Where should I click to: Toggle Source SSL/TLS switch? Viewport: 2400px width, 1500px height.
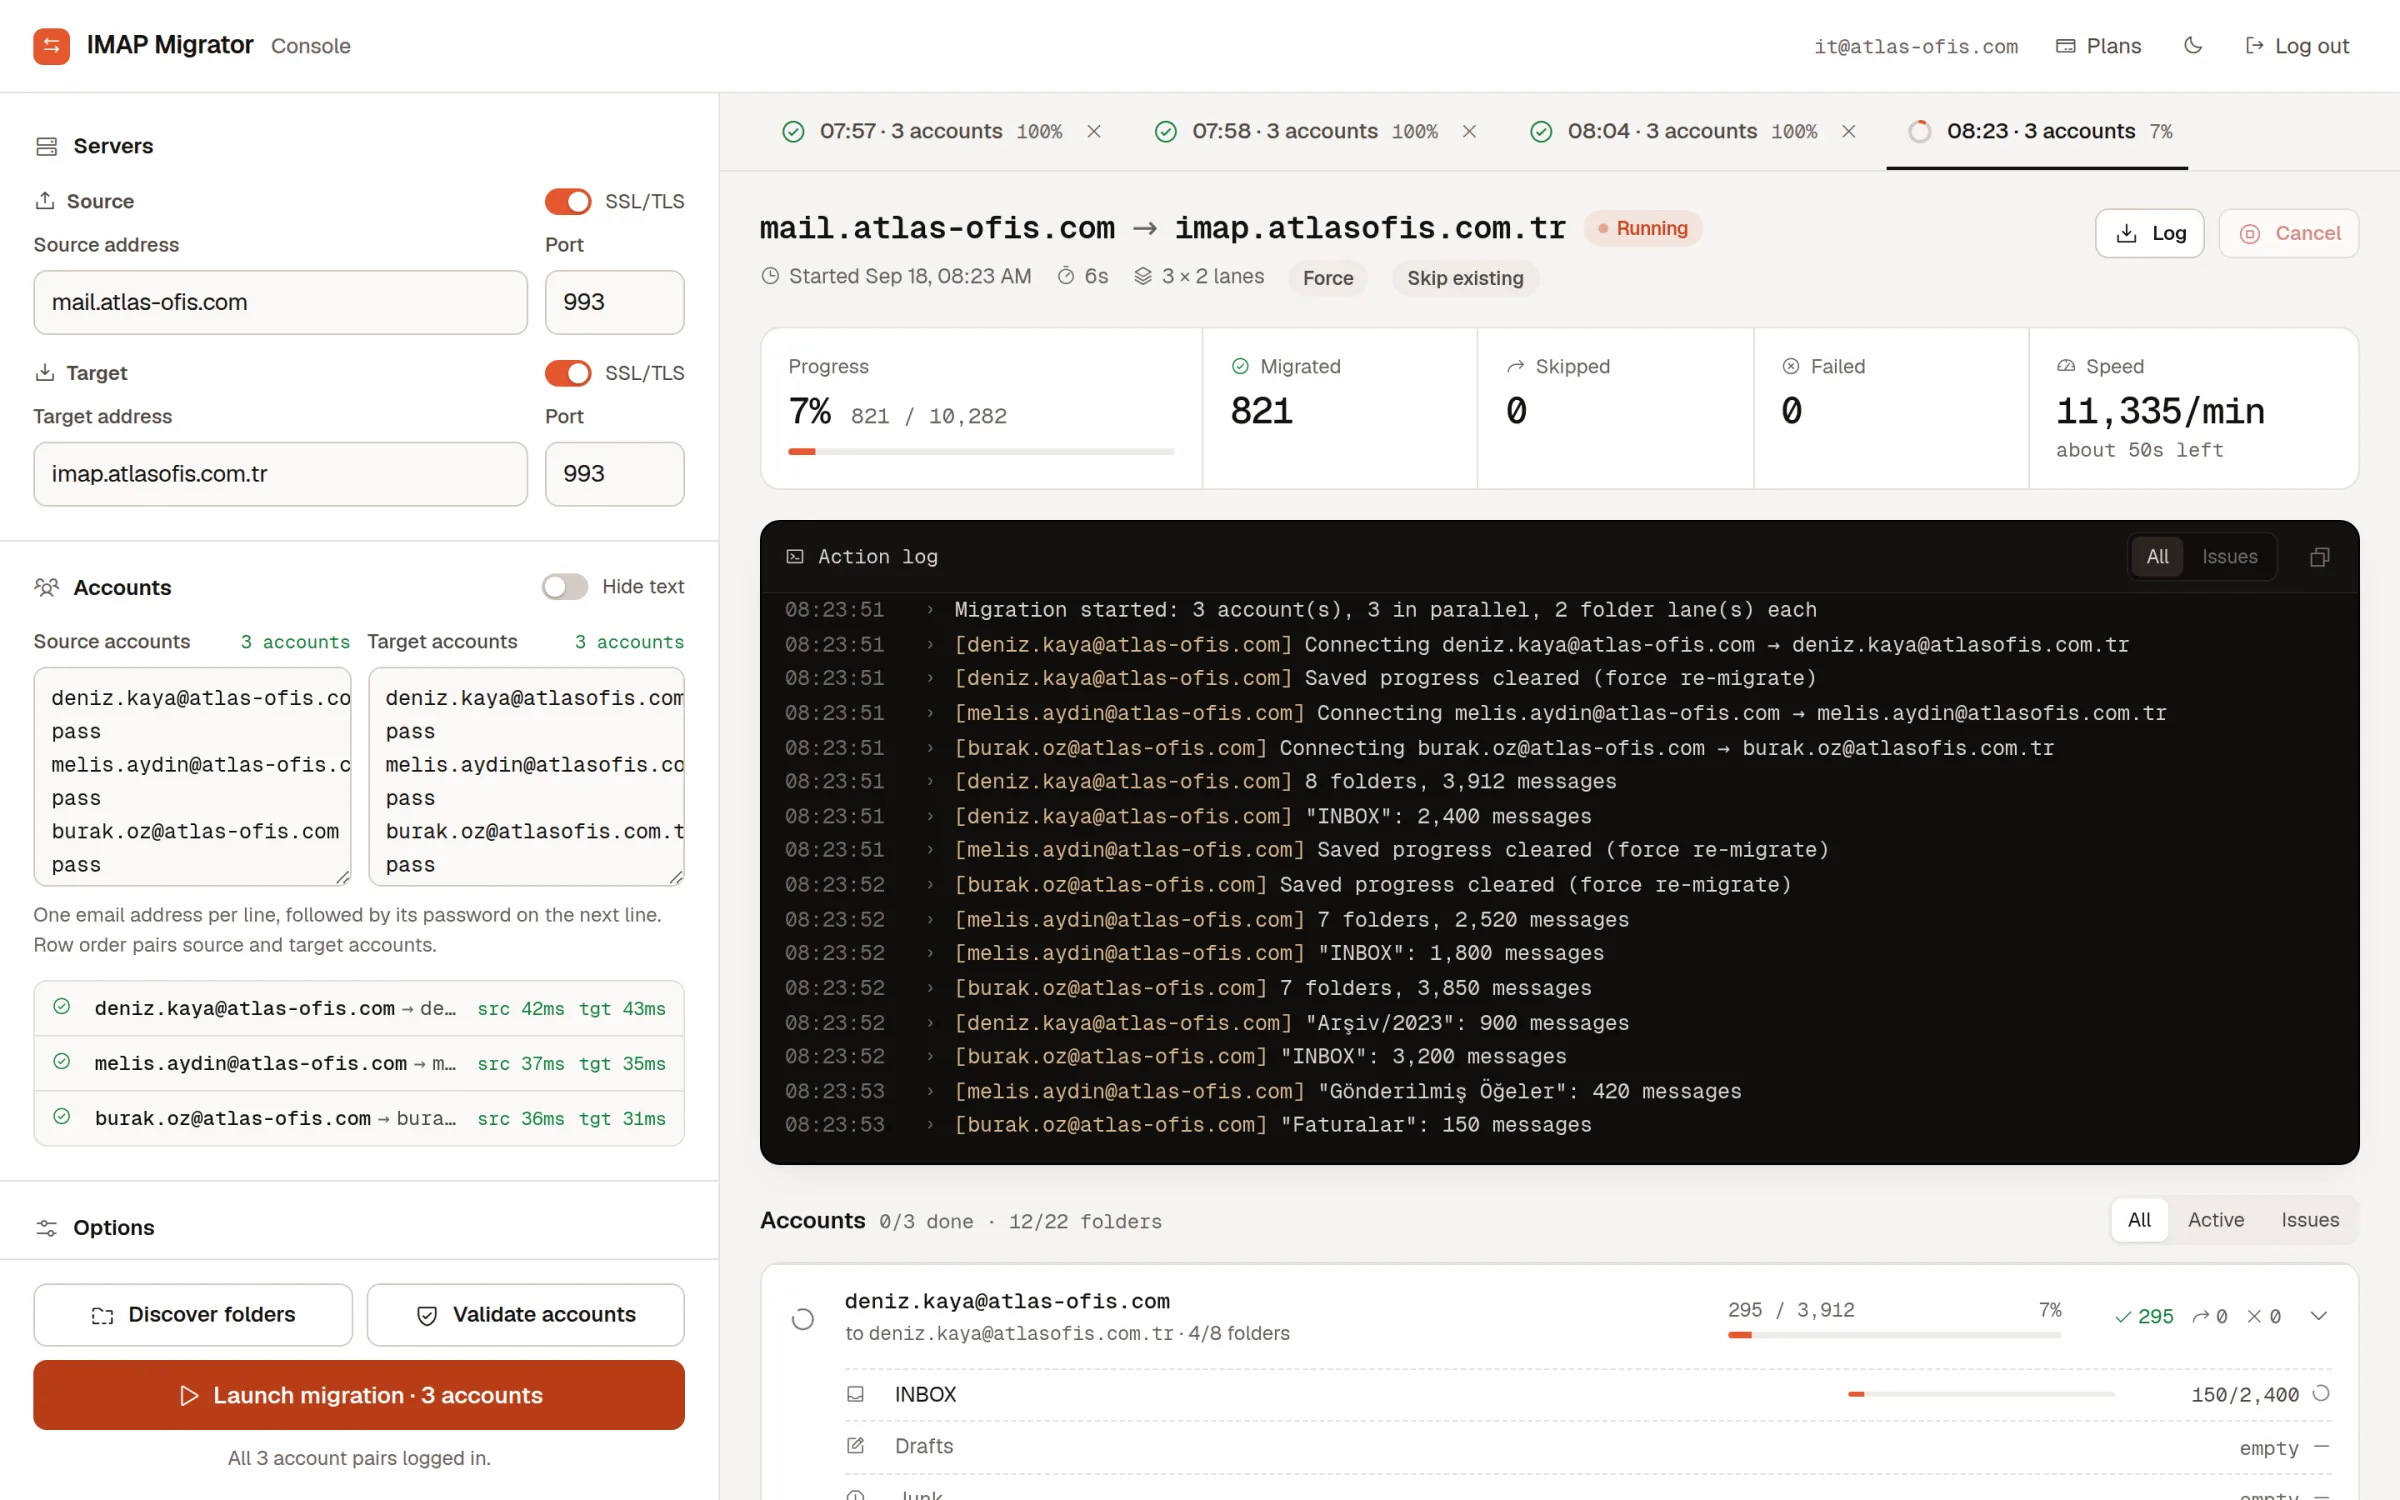pos(568,201)
